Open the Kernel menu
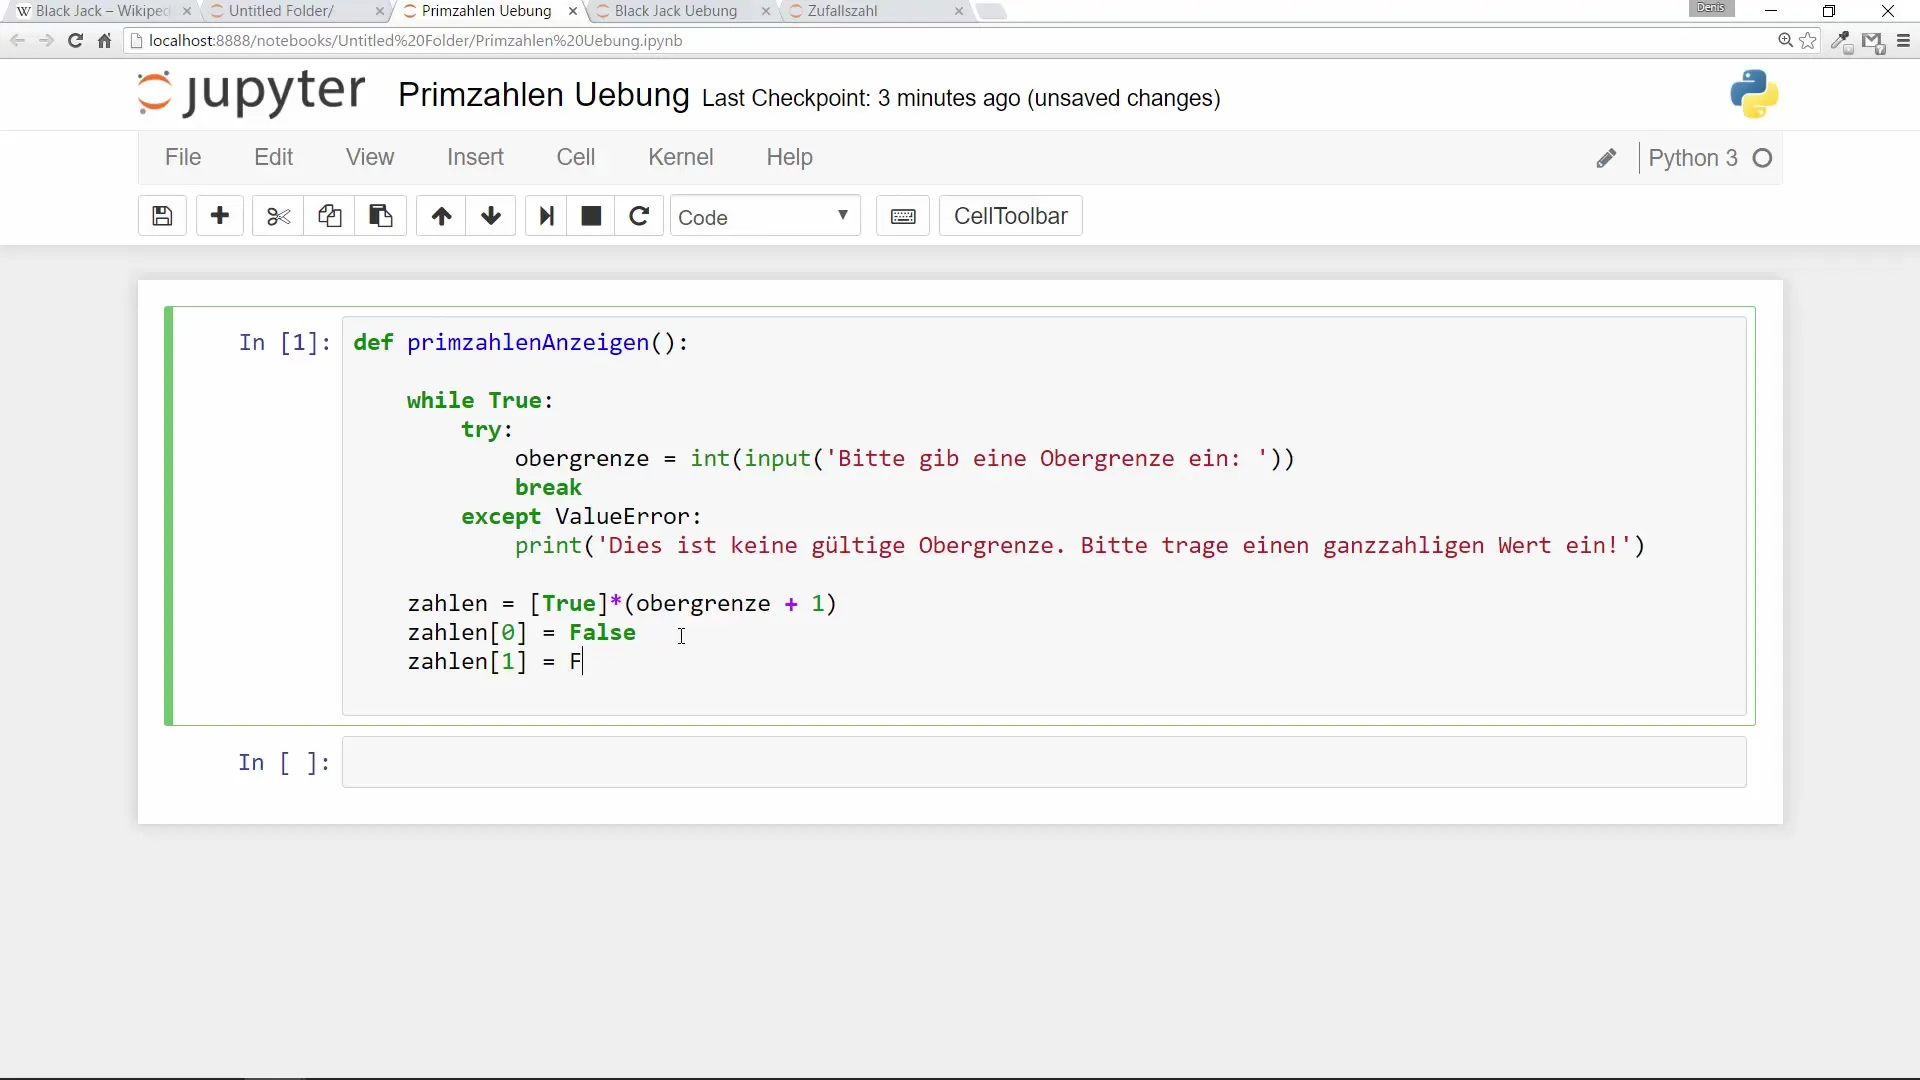The image size is (1920, 1080). pos(681,157)
